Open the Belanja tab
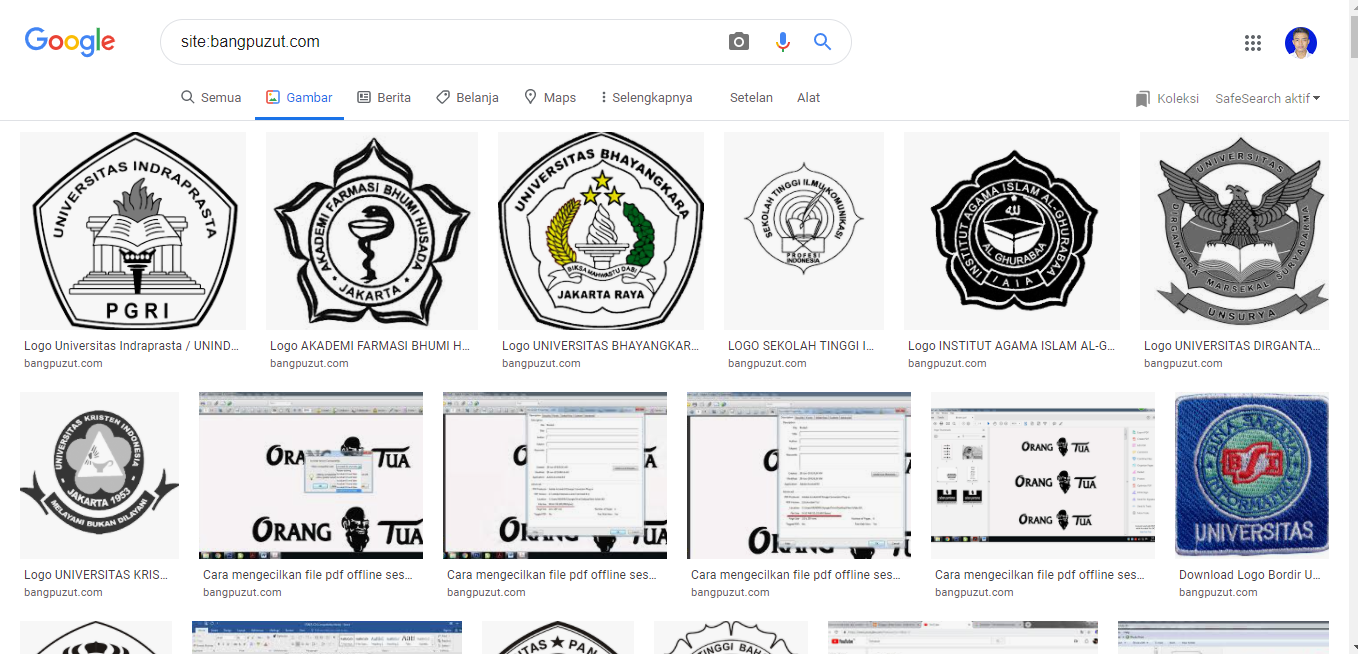Viewport: 1358px width, 654px height. tap(467, 98)
